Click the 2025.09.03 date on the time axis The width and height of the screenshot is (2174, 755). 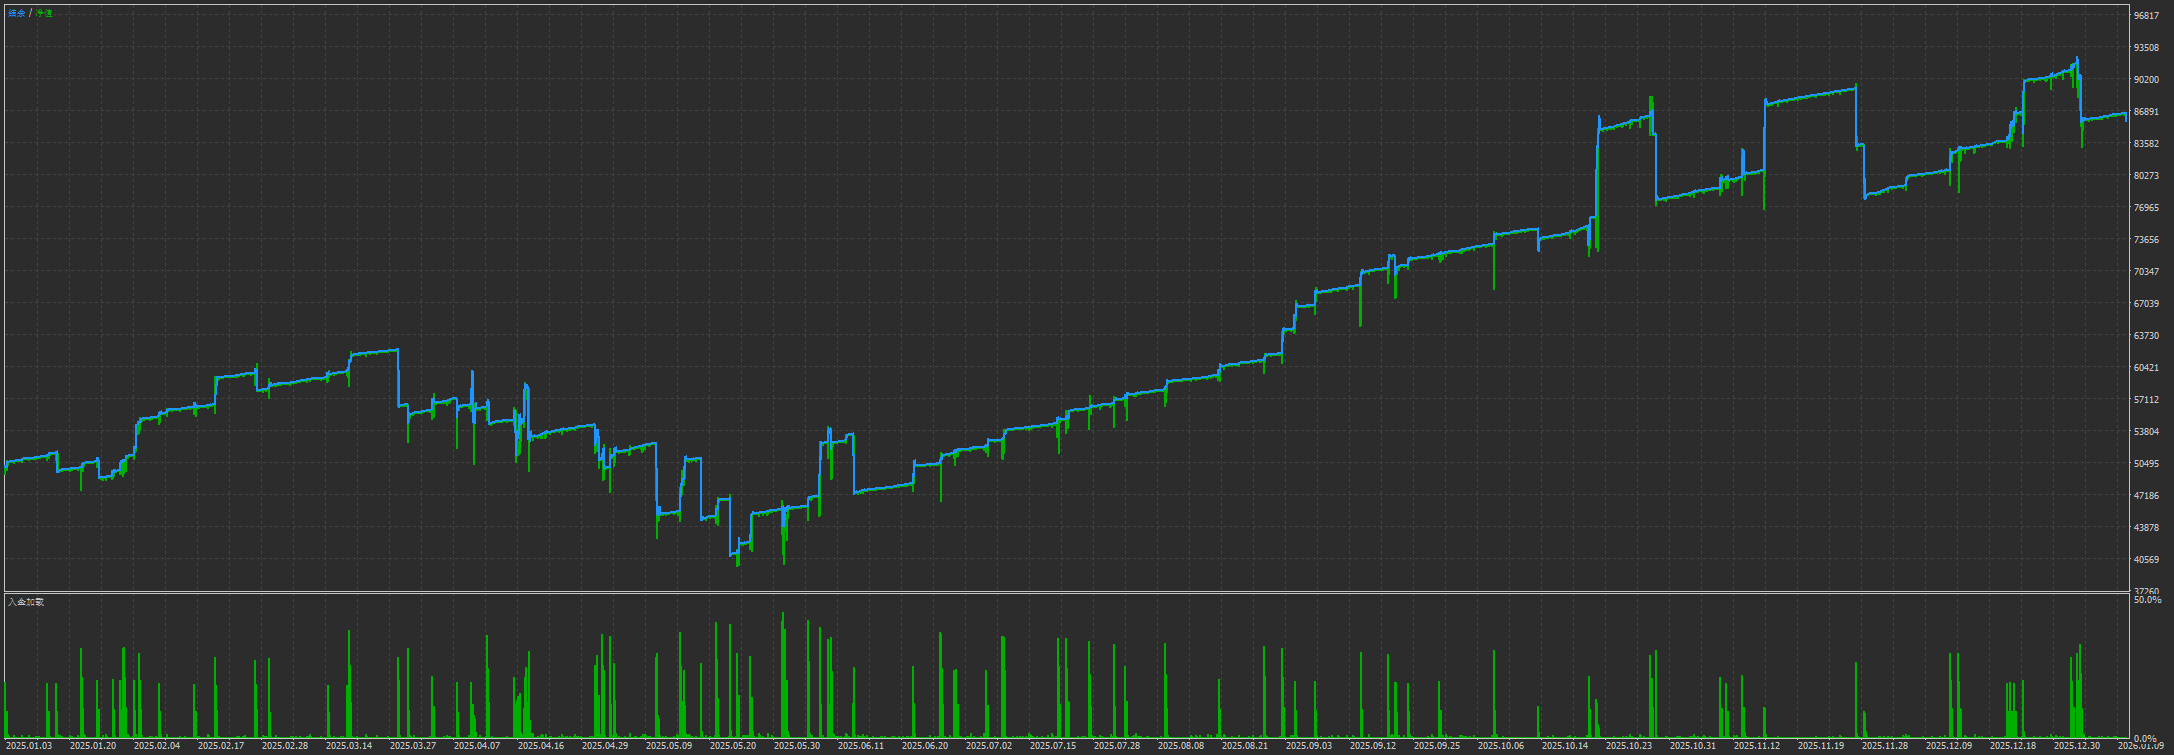pyautogui.click(x=1309, y=746)
